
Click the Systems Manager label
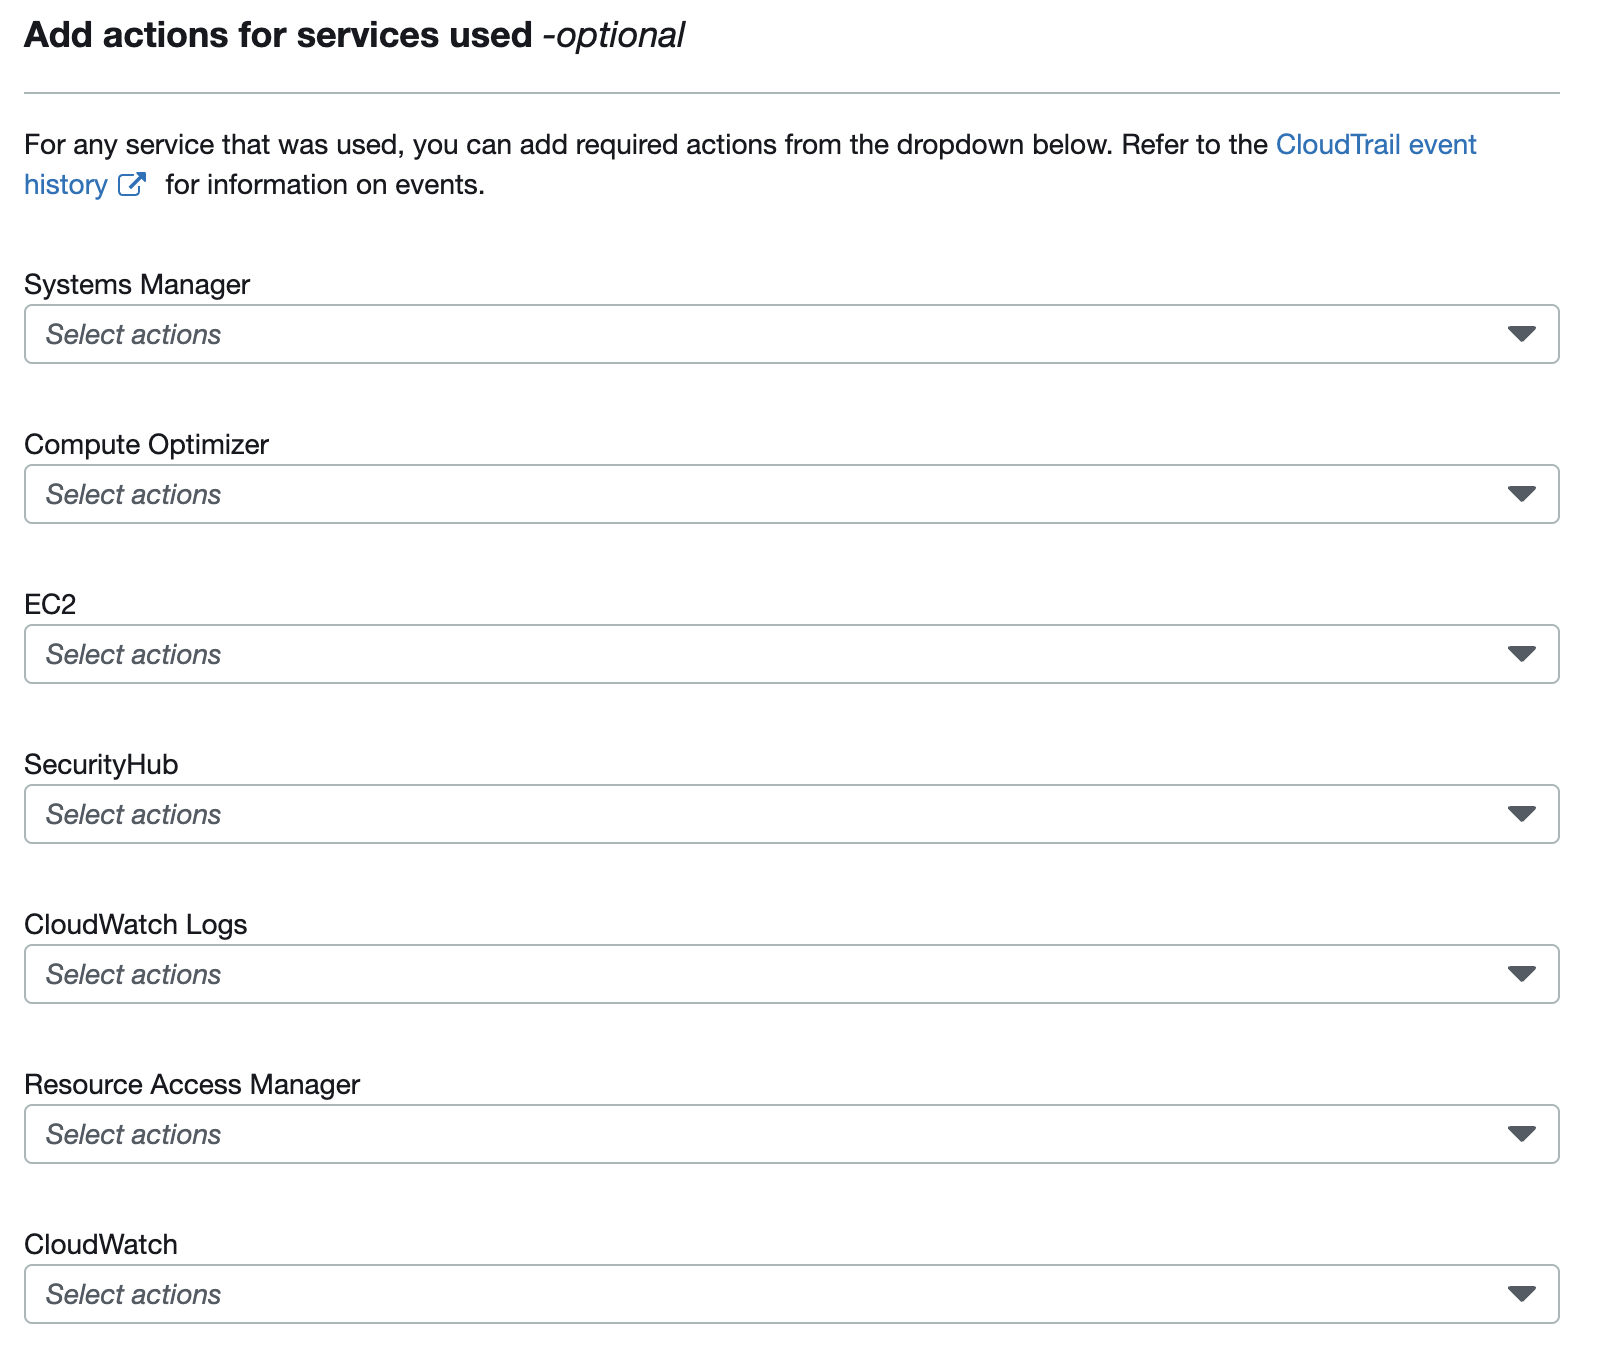137,285
